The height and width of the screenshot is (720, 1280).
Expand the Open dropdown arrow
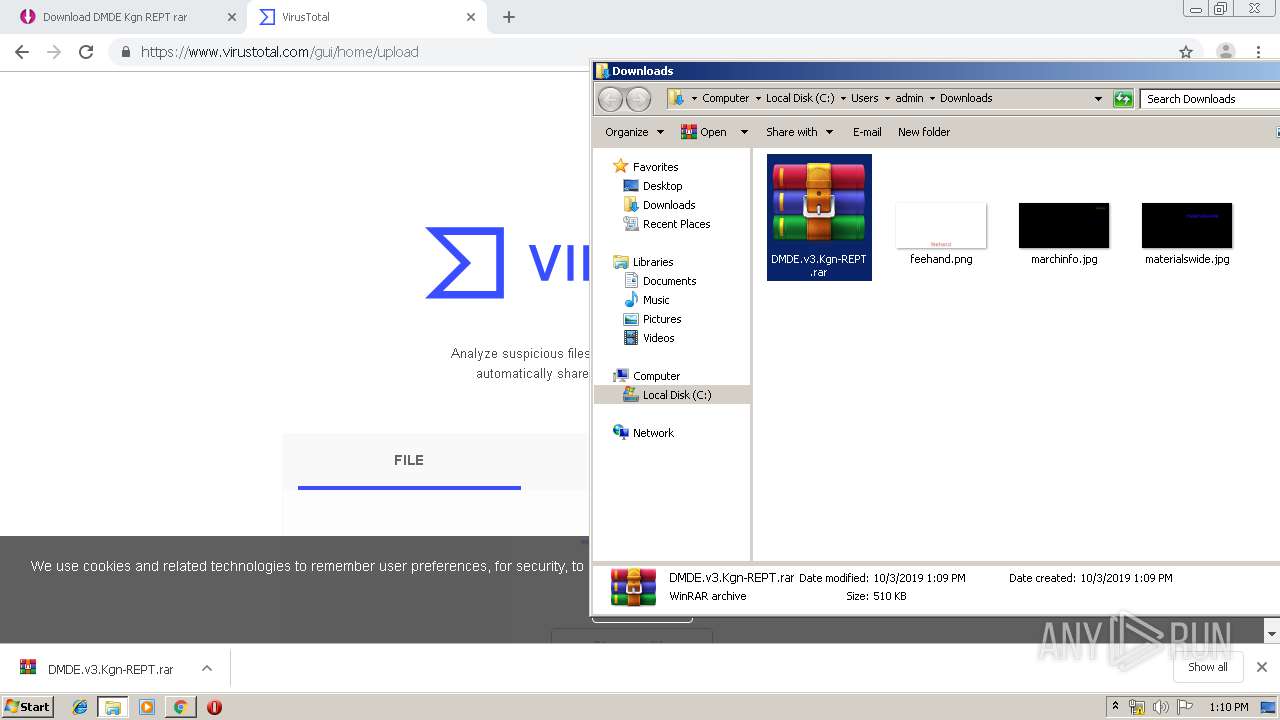(743, 132)
